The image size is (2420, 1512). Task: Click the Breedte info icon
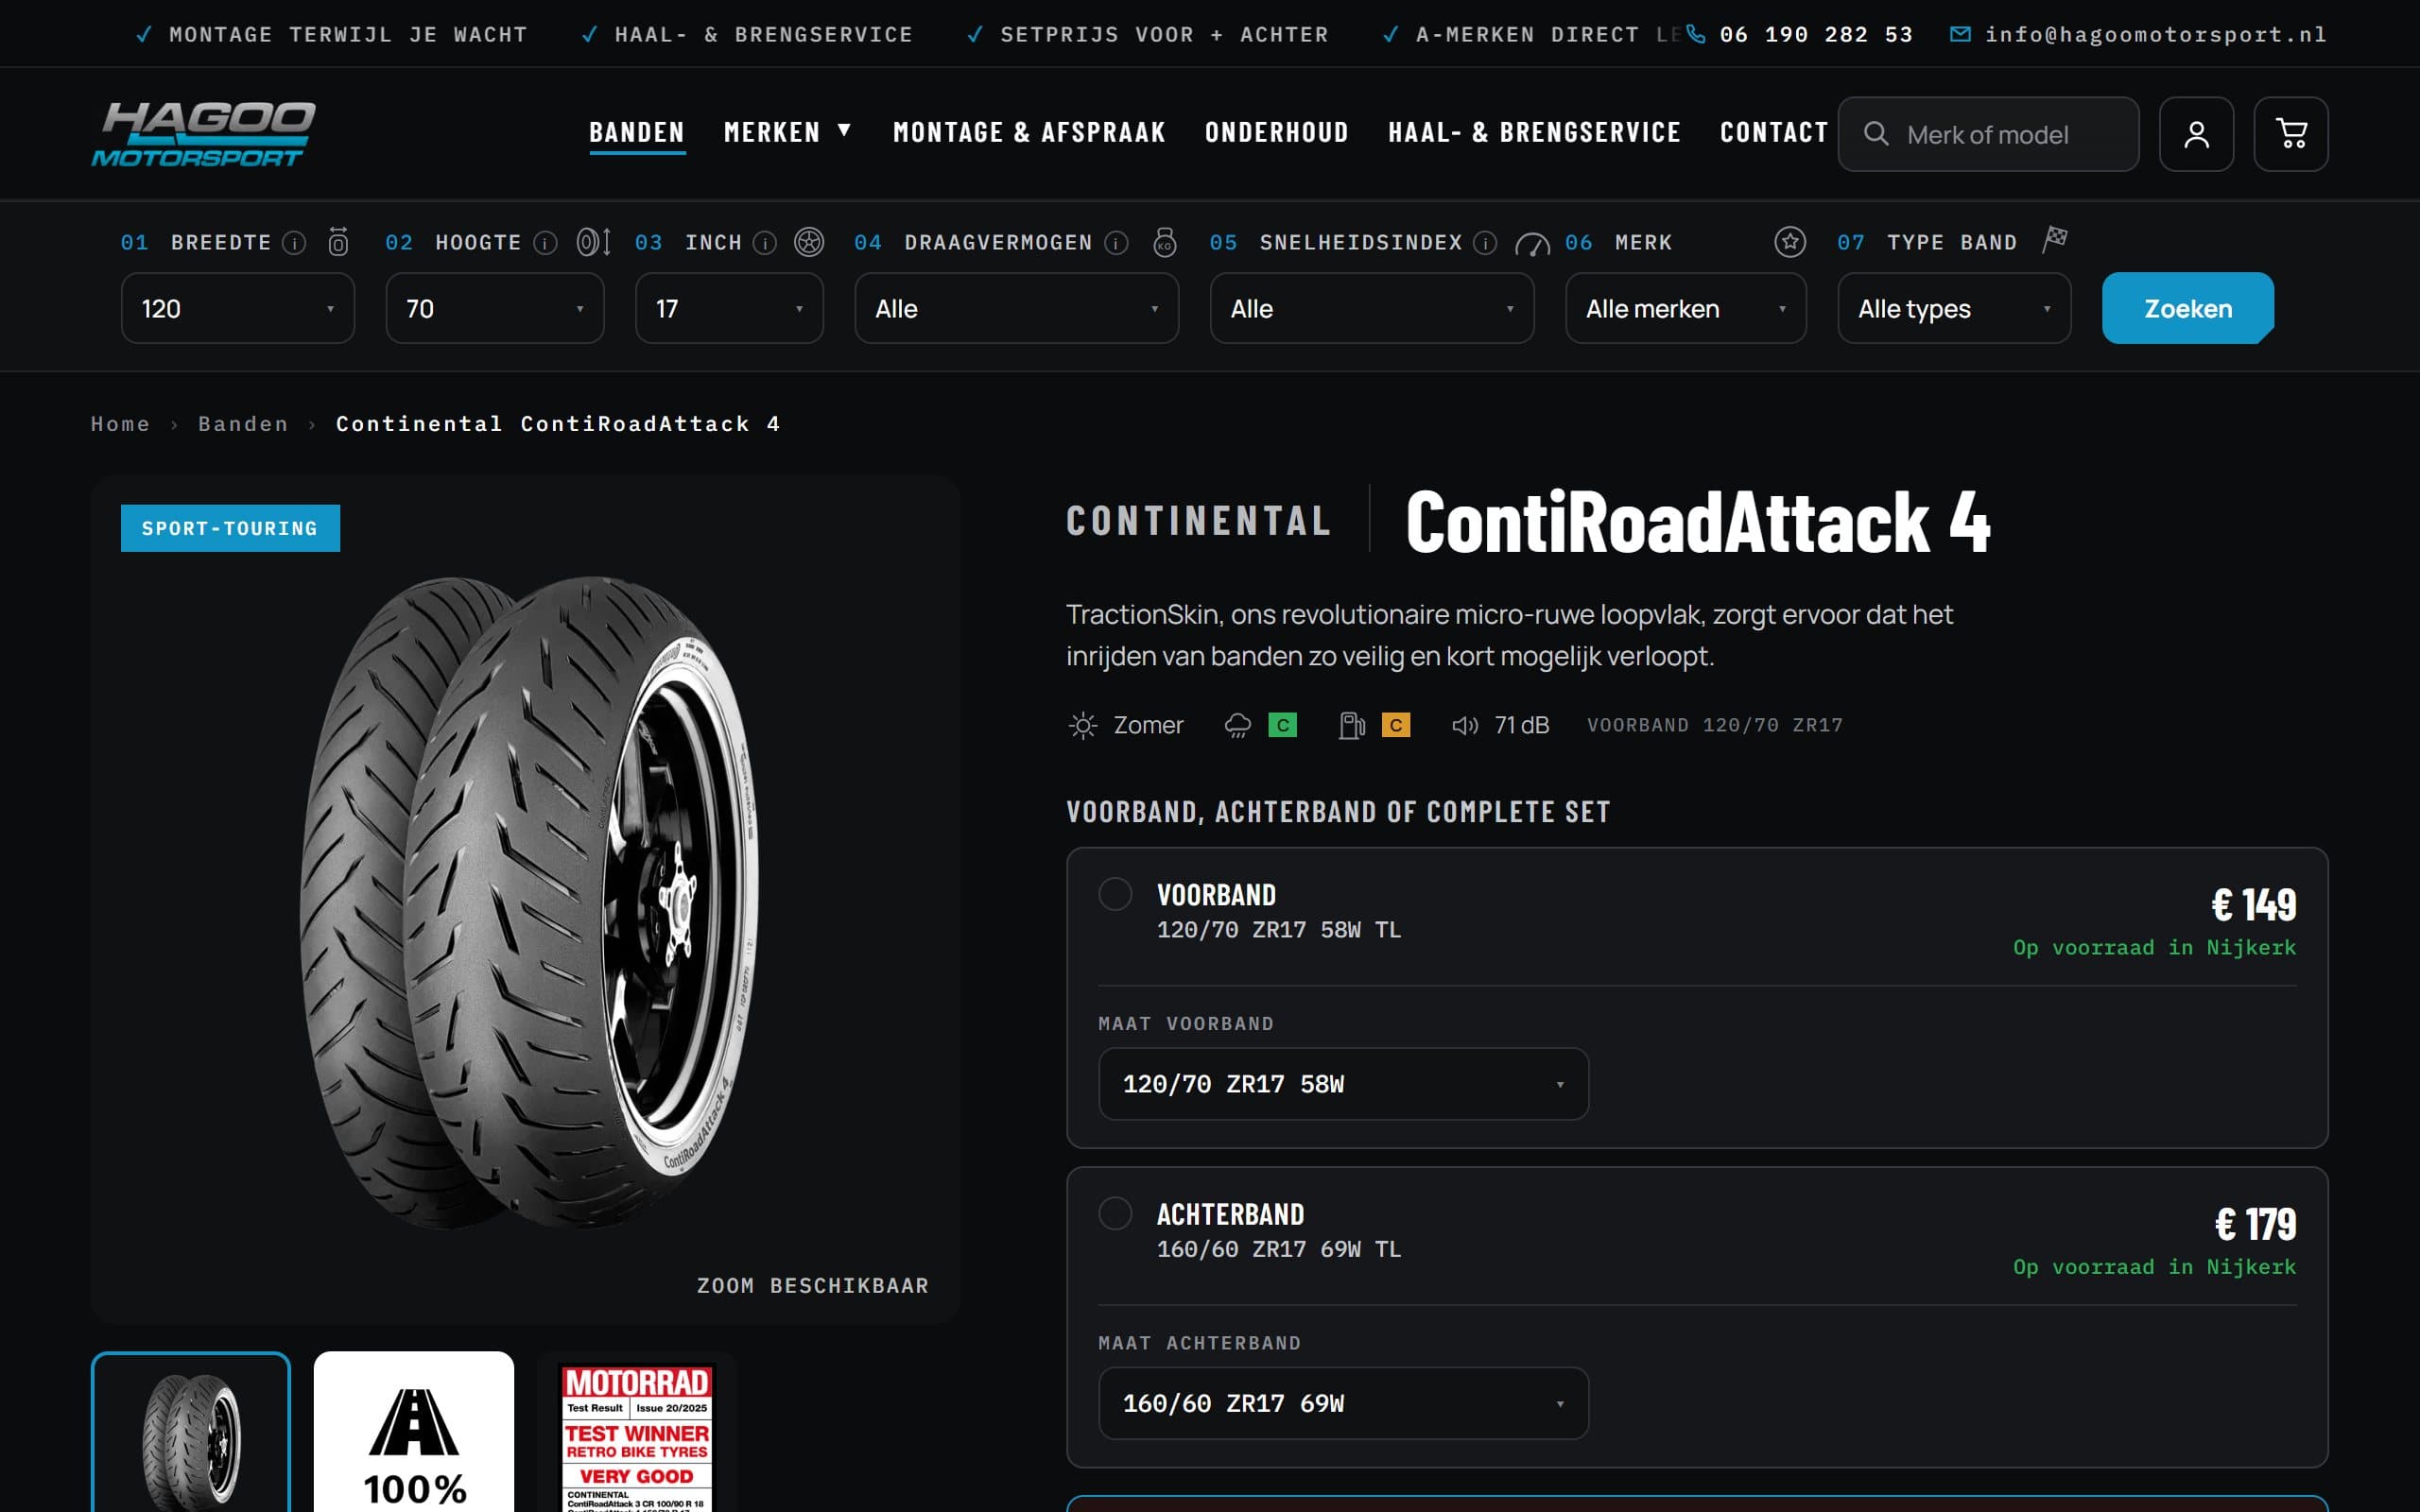click(x=294, y=243)
